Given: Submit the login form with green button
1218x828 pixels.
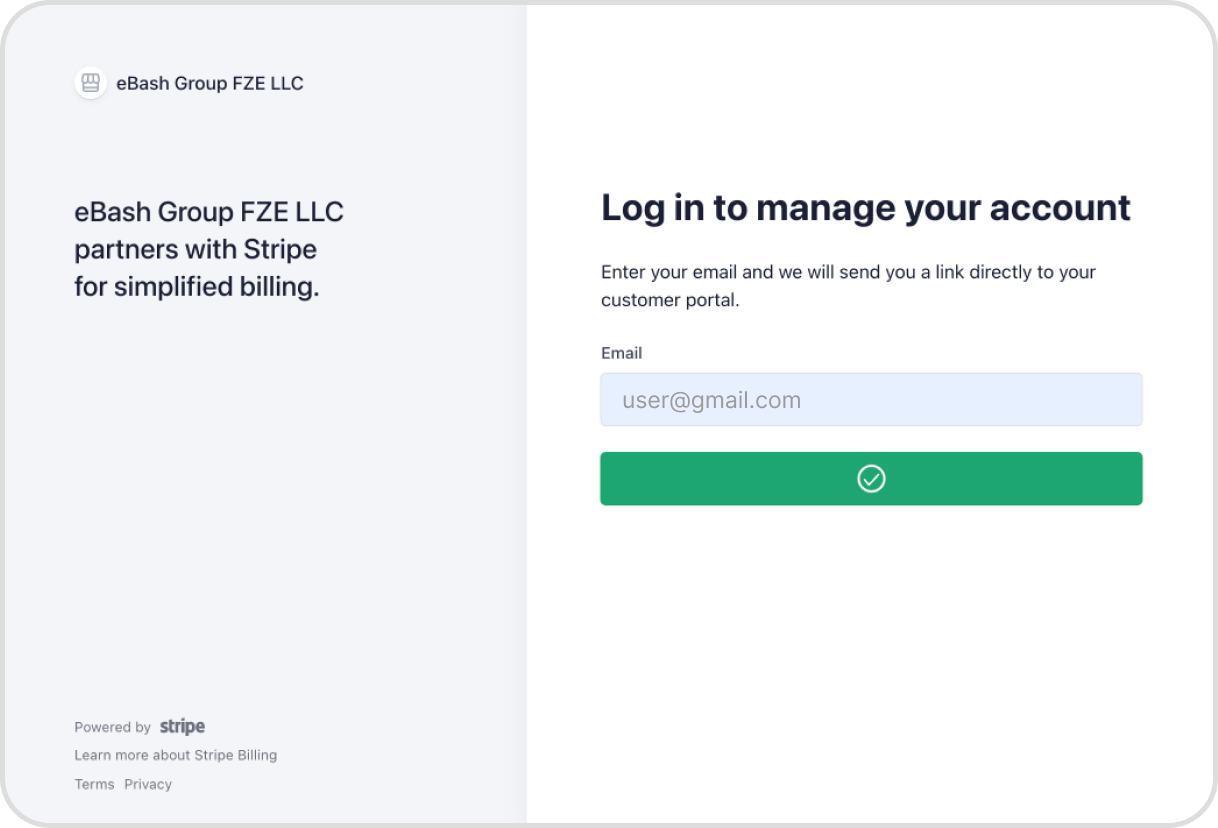Looking at the screenshot, I should [871, 479].
